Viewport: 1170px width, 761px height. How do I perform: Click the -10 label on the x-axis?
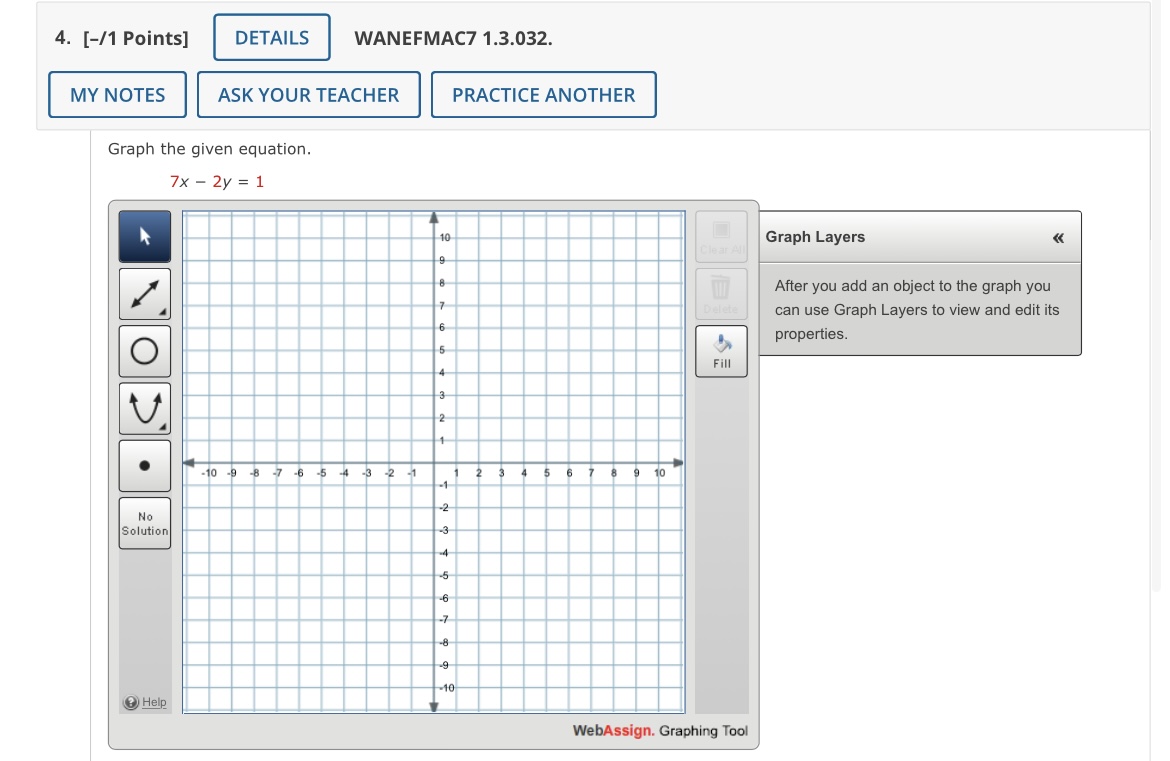(209, 473)
